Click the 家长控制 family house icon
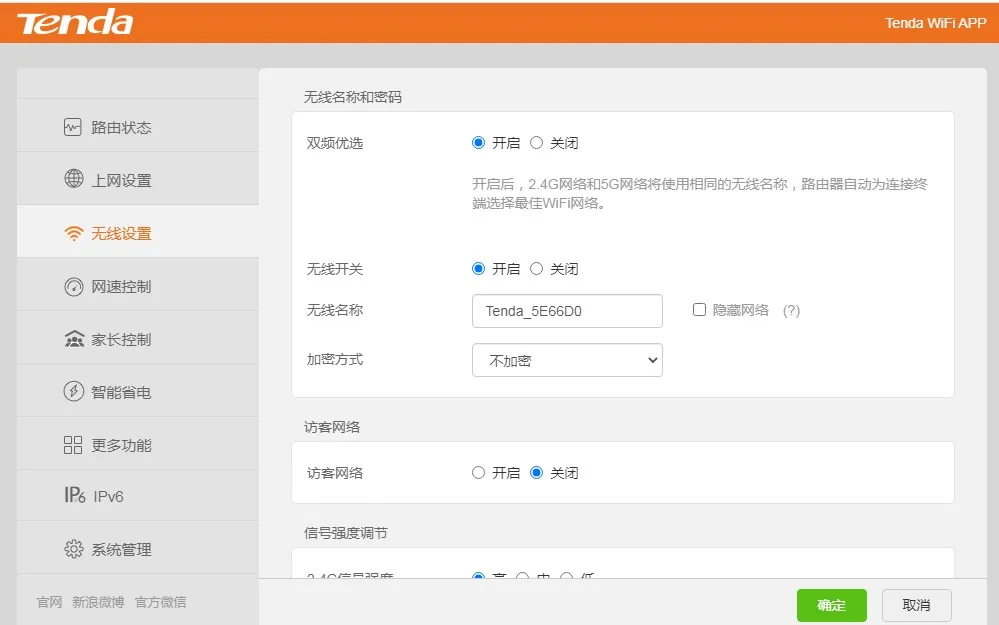Screen dimensions: 999x625 (74, 339)
